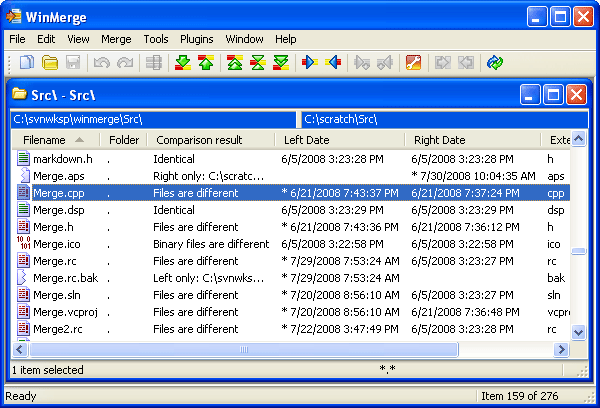Jump to next difference with green down arrow
The width and height of the screenshot is (600, 408).
pyautogui.click(x=182, y=63)
